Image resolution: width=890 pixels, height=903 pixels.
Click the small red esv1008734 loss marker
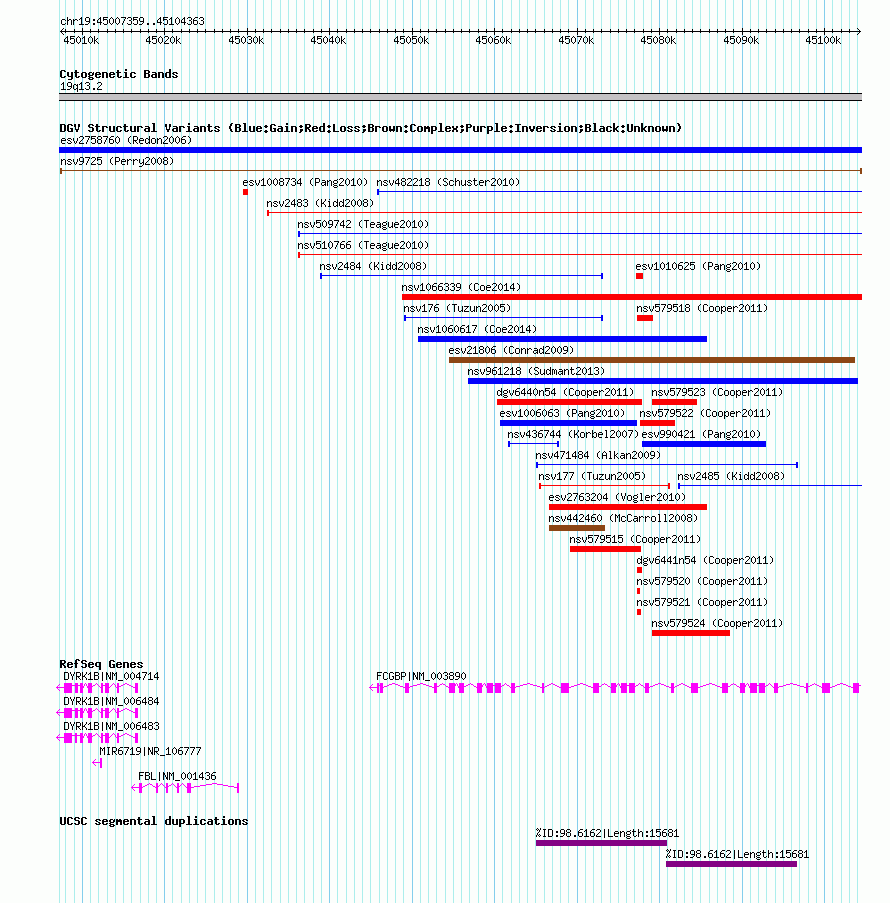pos(245,192)
